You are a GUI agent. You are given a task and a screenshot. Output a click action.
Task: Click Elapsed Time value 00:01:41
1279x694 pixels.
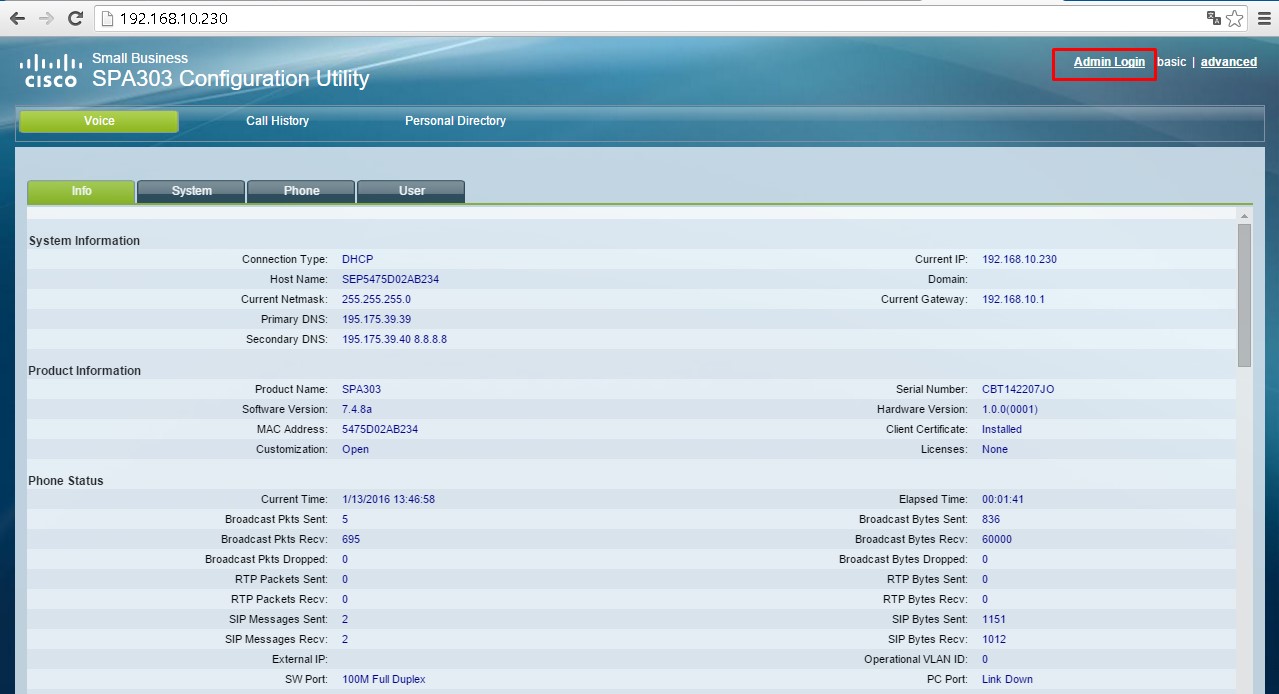(1002, 499)
